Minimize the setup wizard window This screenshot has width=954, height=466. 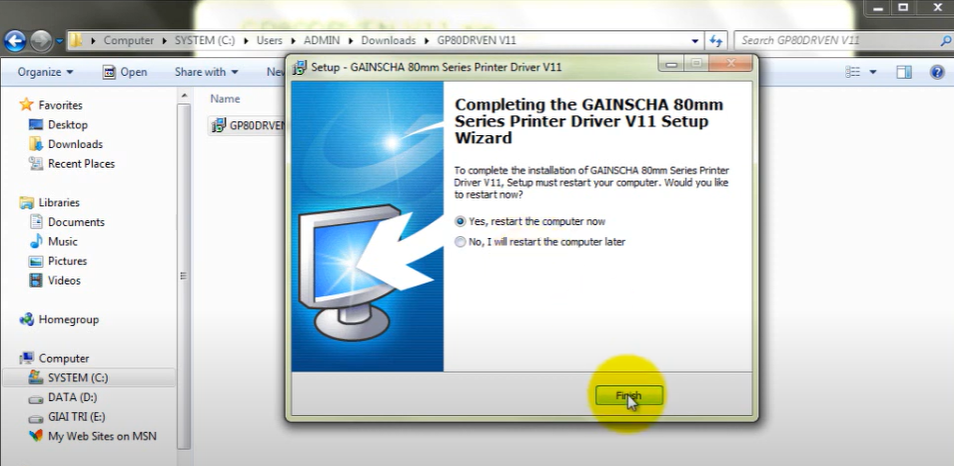tap(673, 63)
